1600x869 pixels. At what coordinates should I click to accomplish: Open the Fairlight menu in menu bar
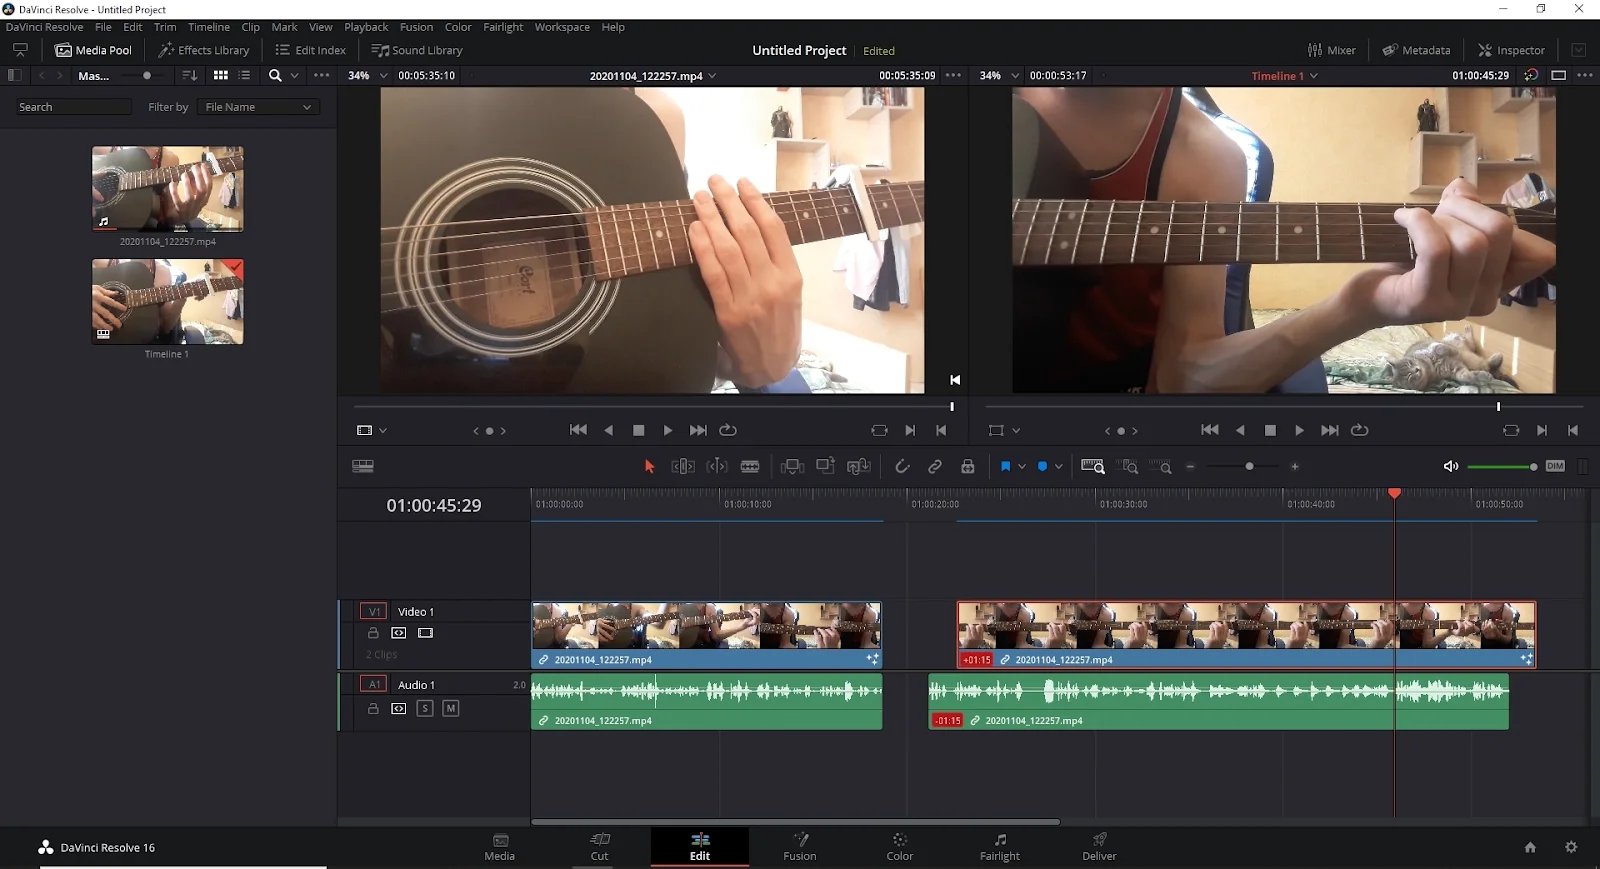503,27
